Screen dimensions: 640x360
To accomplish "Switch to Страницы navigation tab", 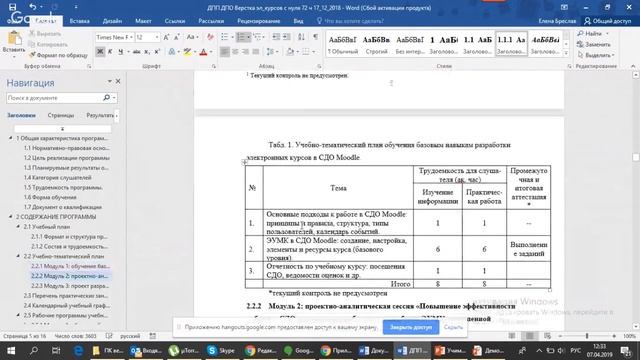I will click(x=61, y=116).
